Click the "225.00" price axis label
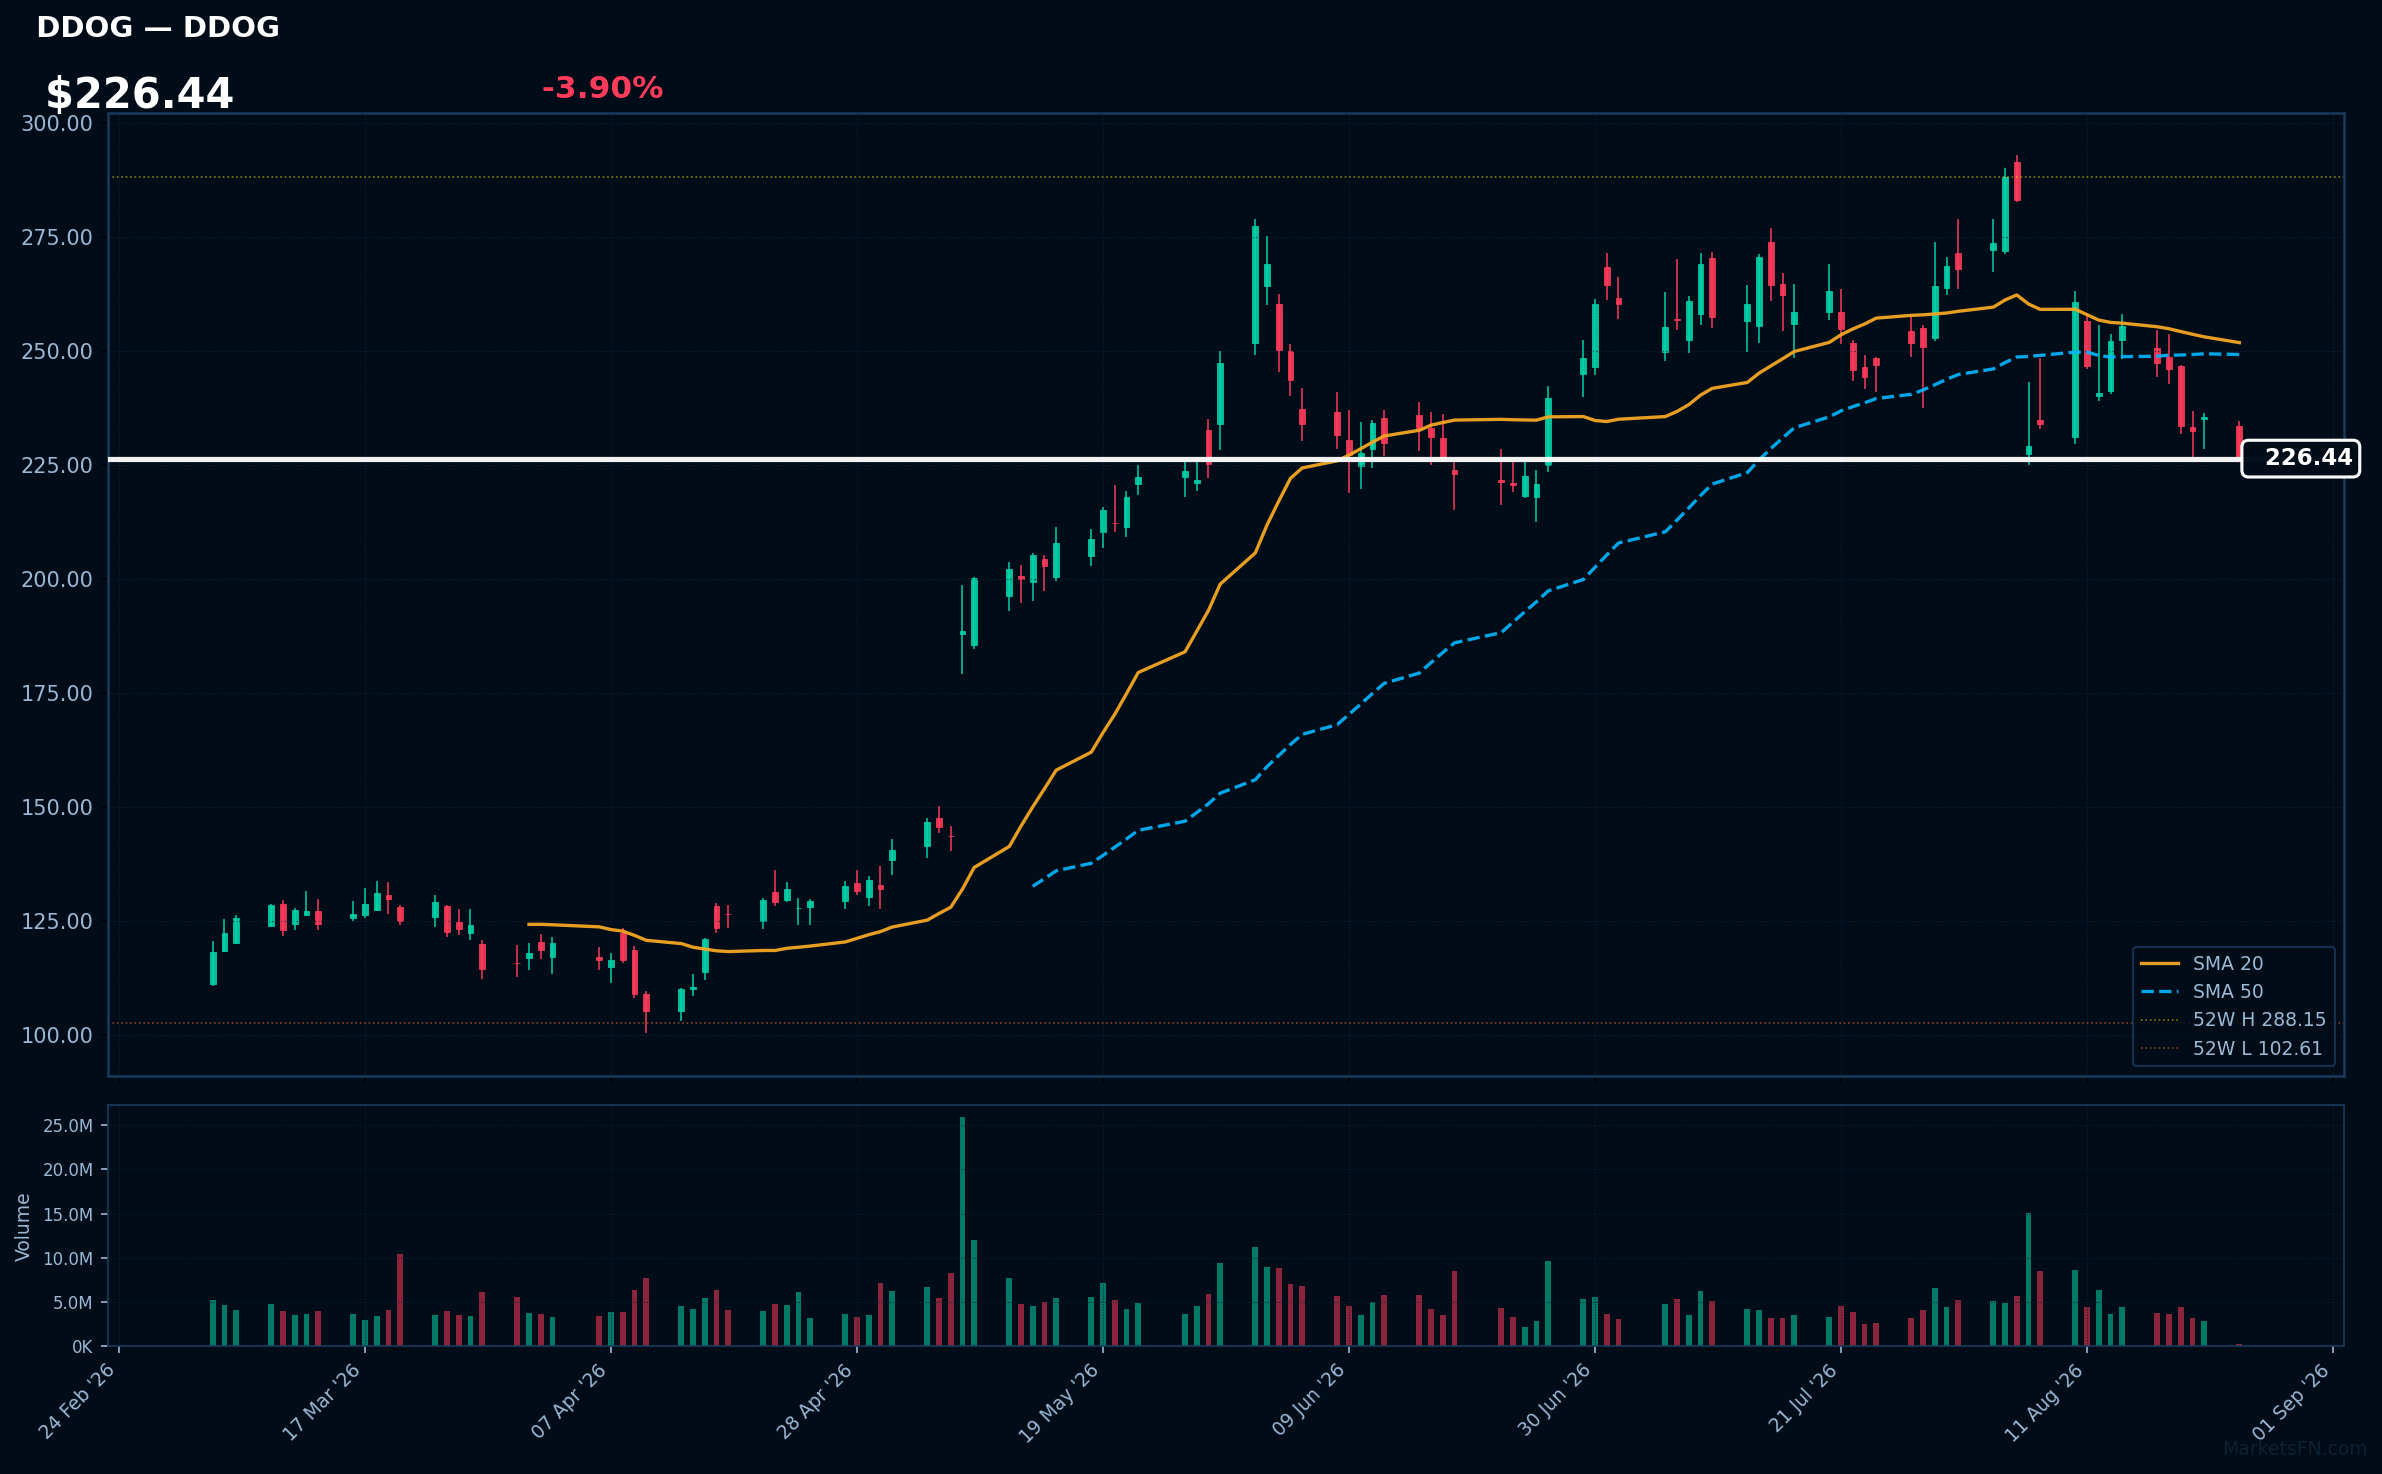Image resolution: width=2382 pixels, height=1474 pixels. (x=57, y=465)
